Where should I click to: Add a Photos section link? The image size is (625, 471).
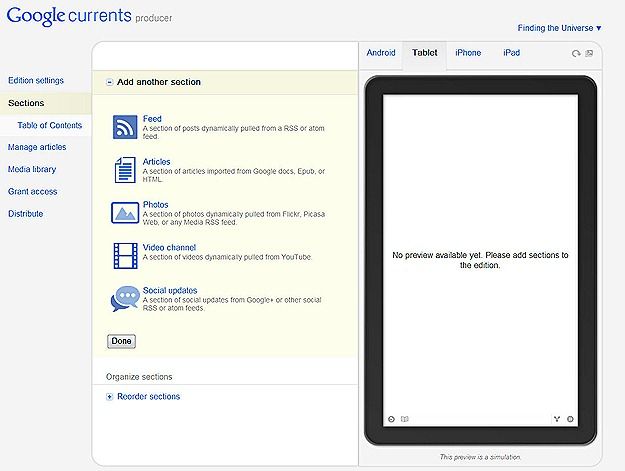coord(155,204)
